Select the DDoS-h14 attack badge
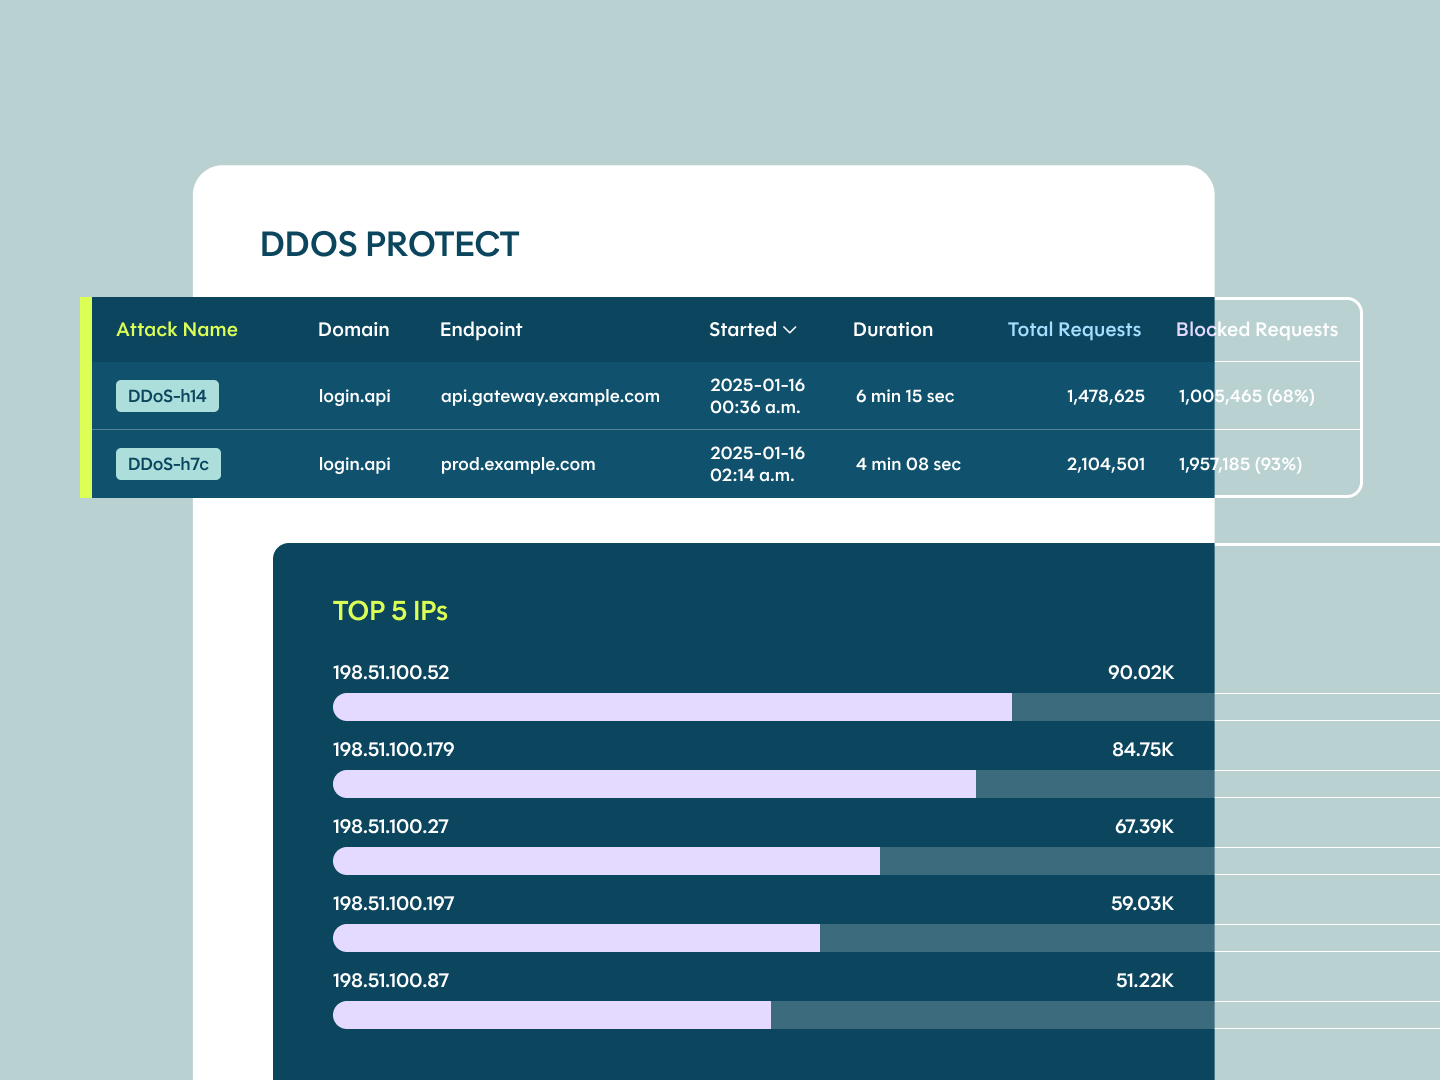This screenshot has width=1440, height=1080. (x=167, y=396)
